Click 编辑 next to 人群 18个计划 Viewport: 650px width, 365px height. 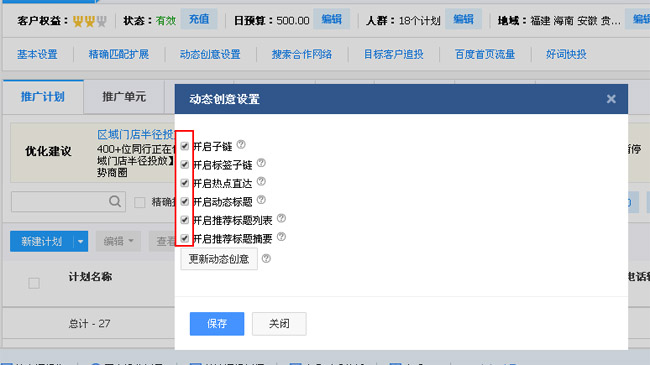coord(463,19)
